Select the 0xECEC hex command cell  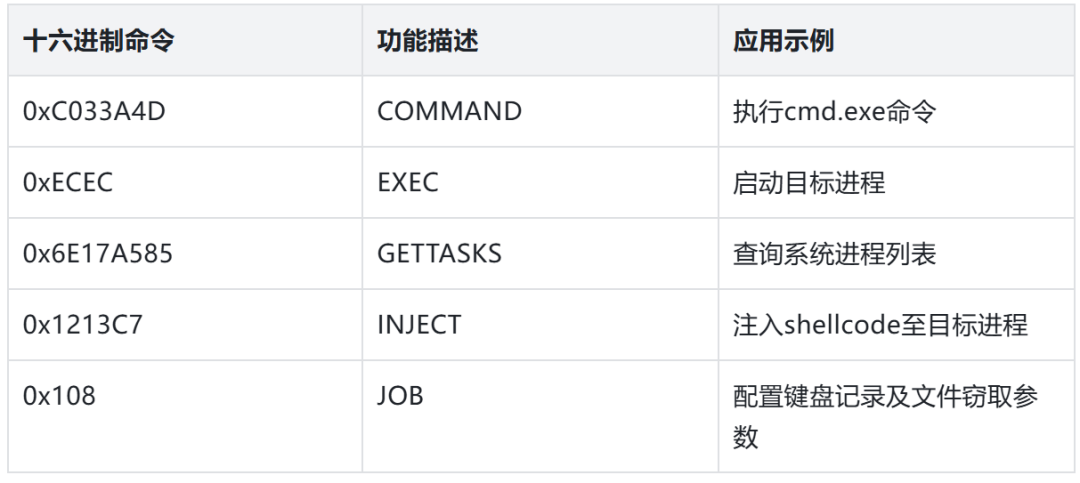tap(68, 183)
